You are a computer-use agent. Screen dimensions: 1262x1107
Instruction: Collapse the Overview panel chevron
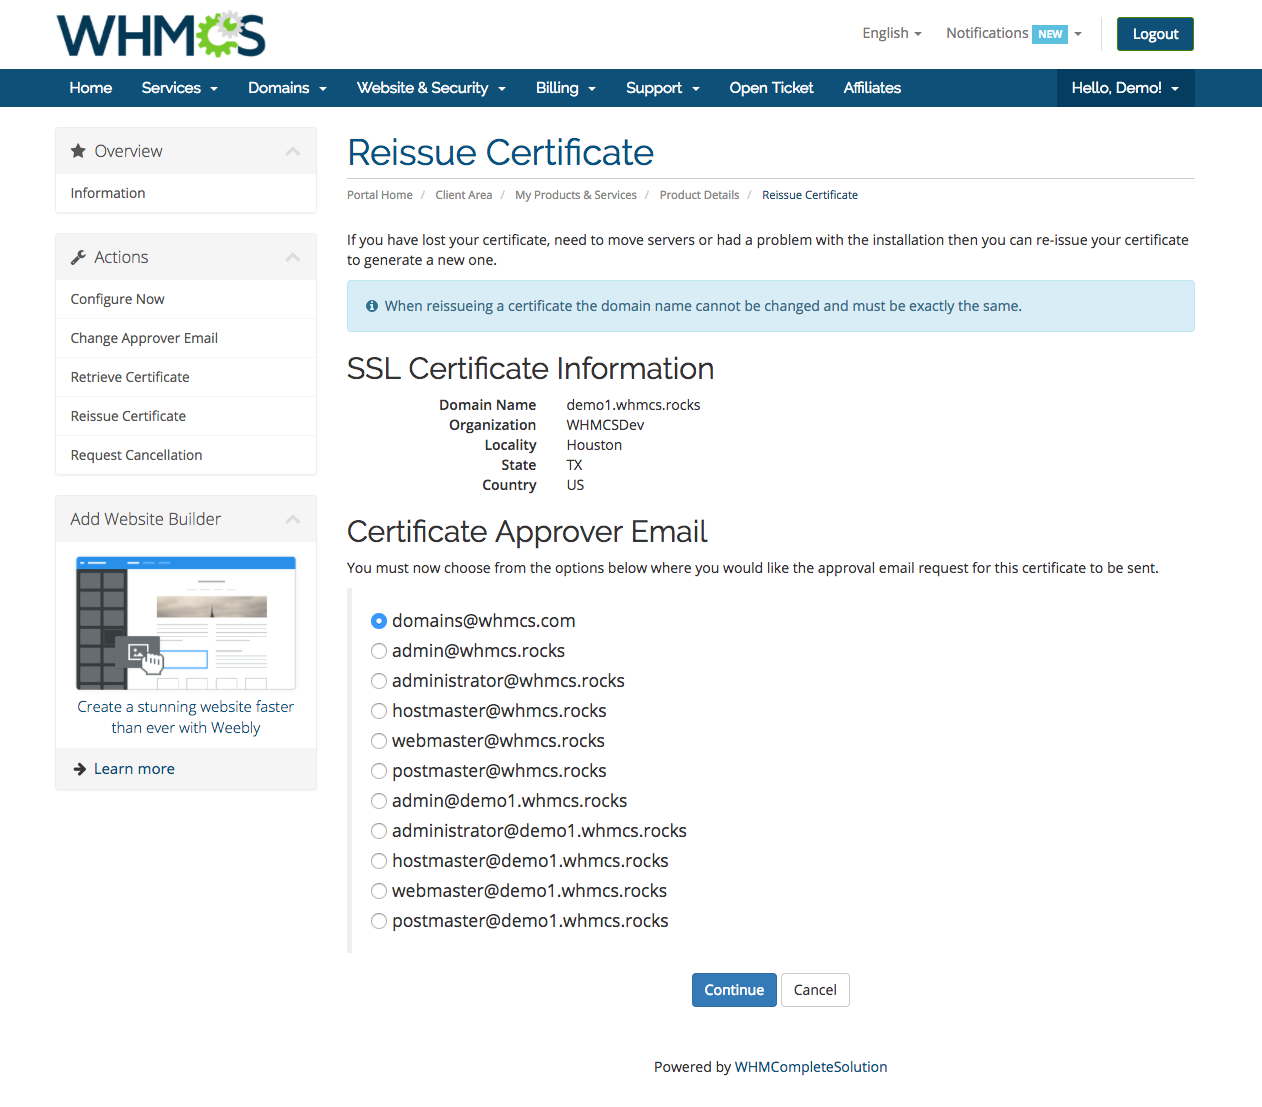[x=292, y=151]
